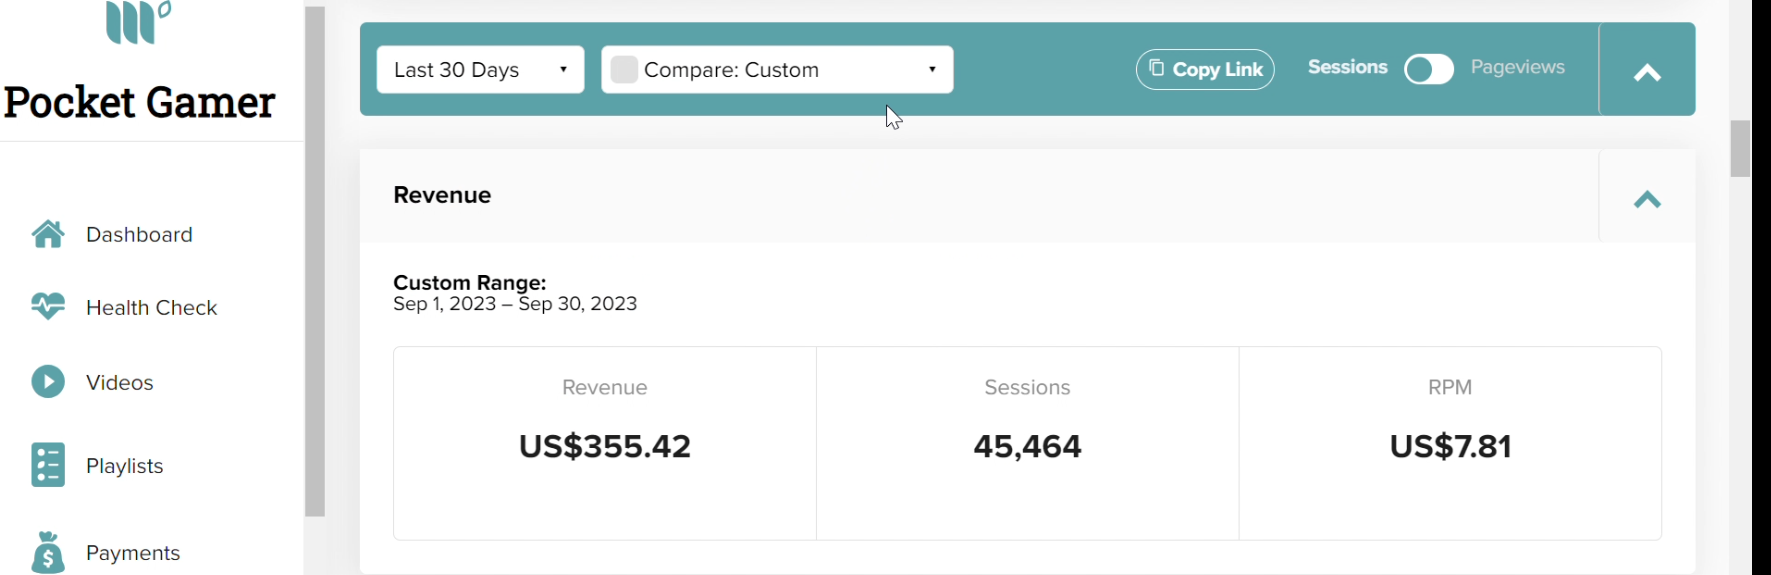This screenshot has height=575, width=1771.
Task: Toggle Sessions to Pageviews switch
Action: tap(1429, 69)
